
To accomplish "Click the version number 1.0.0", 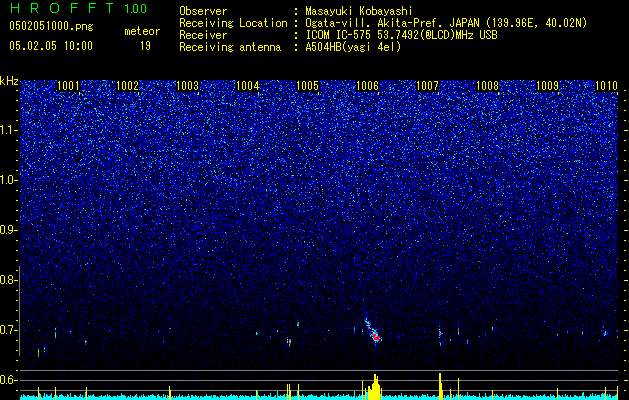I will coord(136,8).
